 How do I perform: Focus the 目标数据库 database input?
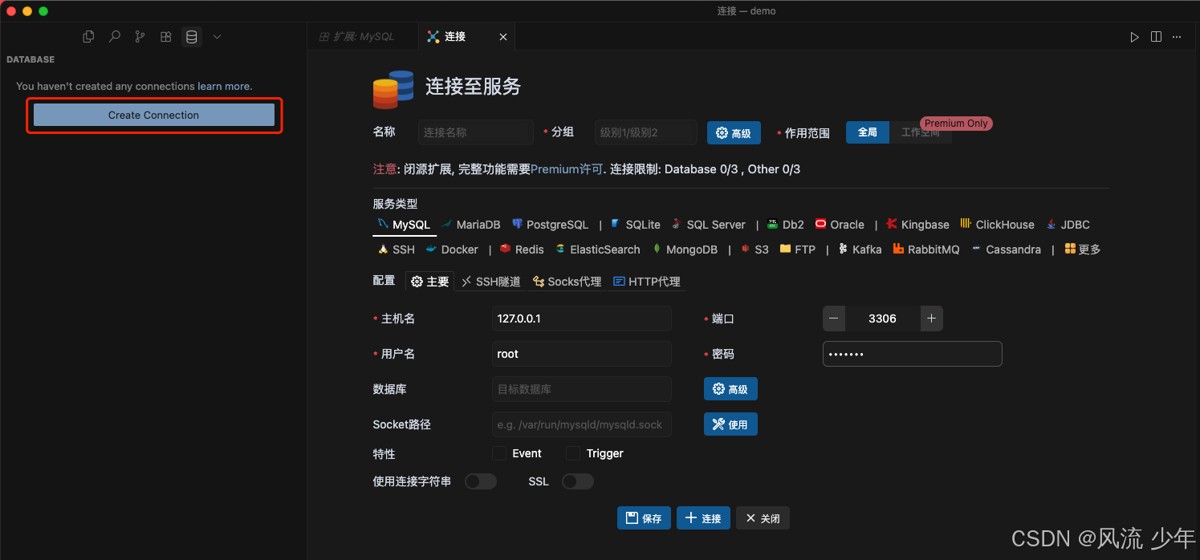pyautogui.click(x=581, y=389)
